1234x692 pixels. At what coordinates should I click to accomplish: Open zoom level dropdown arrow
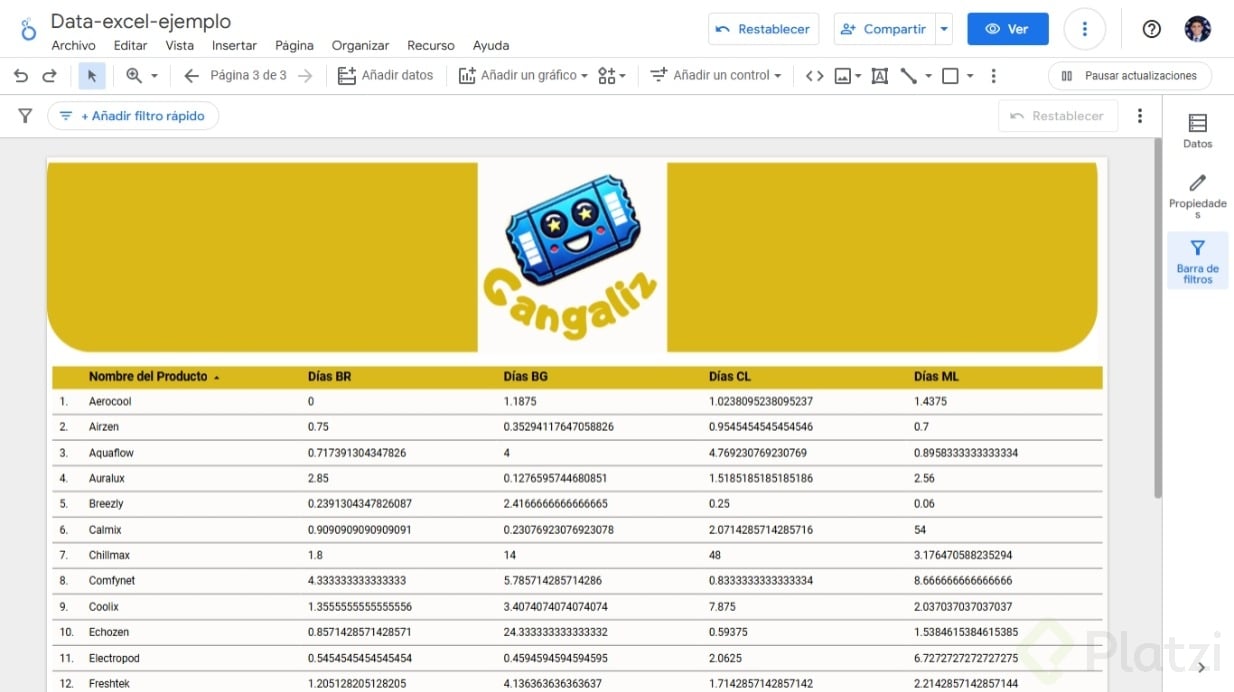point(154,76)
